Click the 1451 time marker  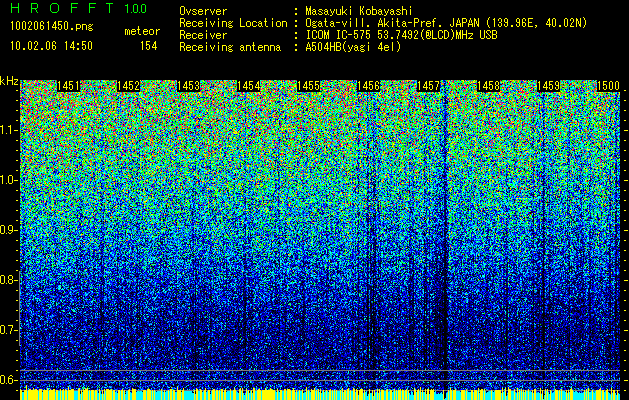point(69,86)
